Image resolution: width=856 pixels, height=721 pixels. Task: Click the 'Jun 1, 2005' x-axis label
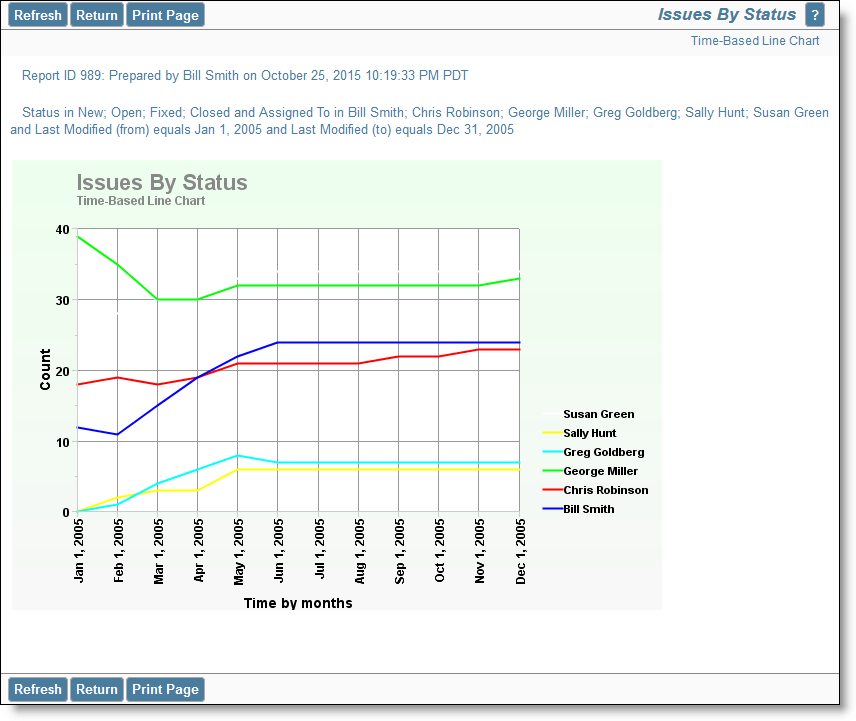pyautogui.click(x=278, y=551)
